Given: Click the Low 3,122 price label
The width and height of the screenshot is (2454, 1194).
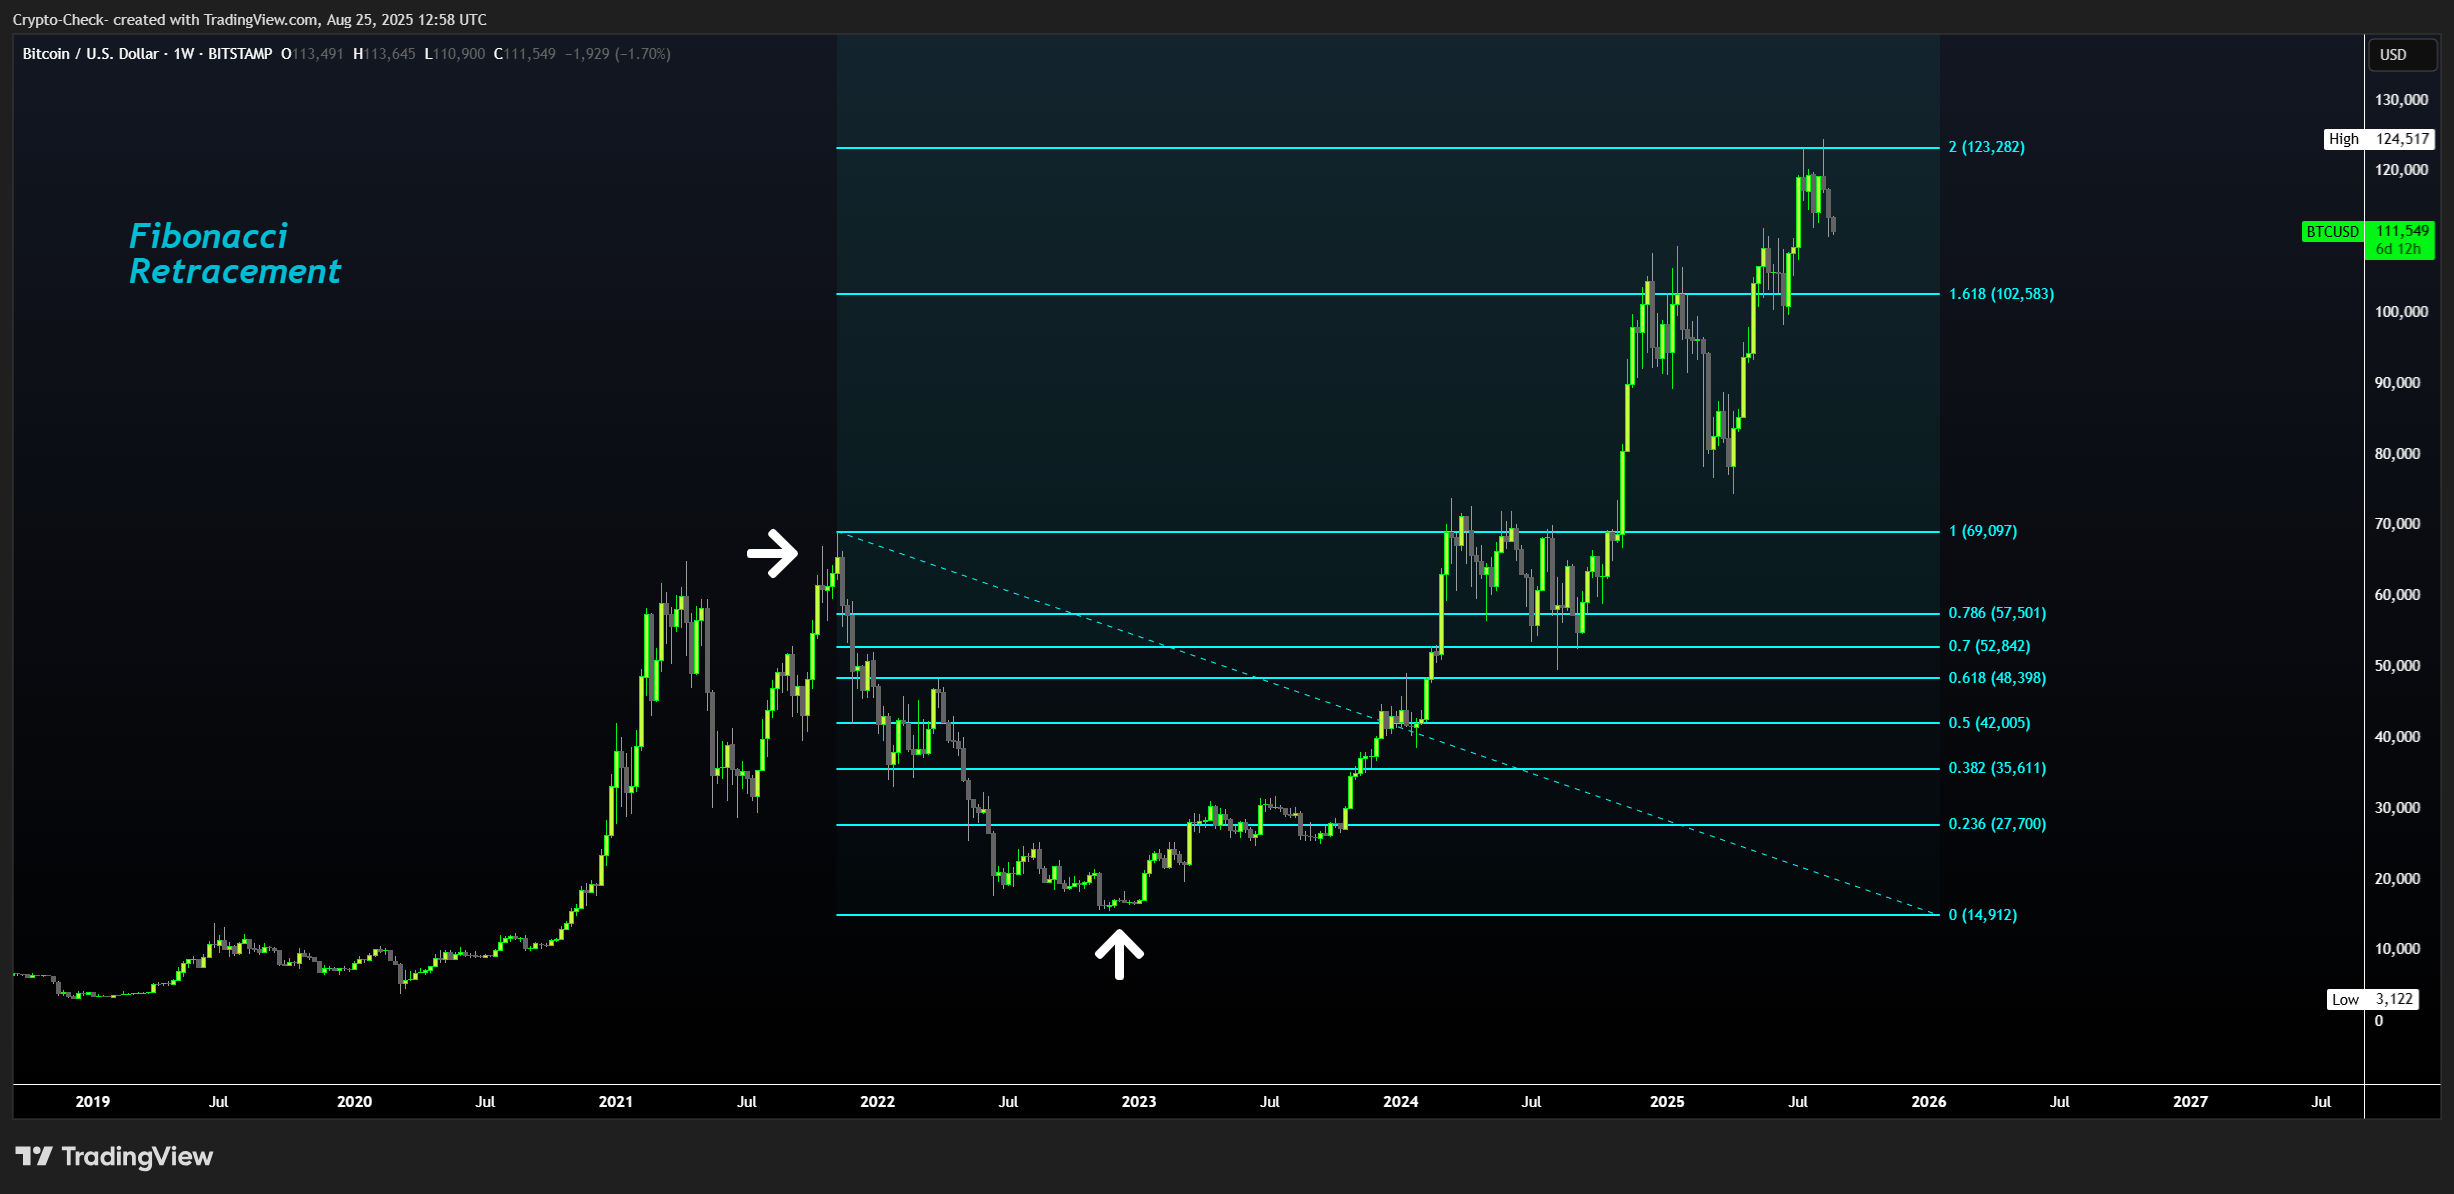Looking at the screenshot, I should click(x=2373, y=999).
